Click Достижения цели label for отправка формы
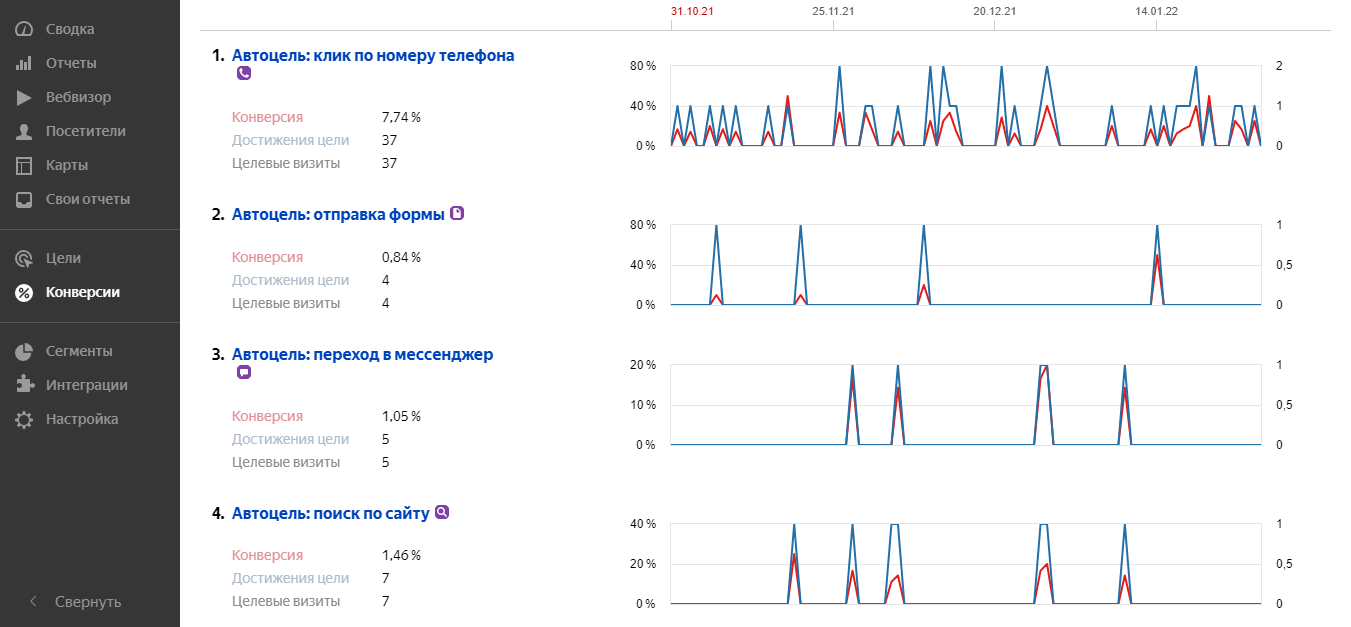Viewport: 1351px width, 627px height. [x=291, y=280]
